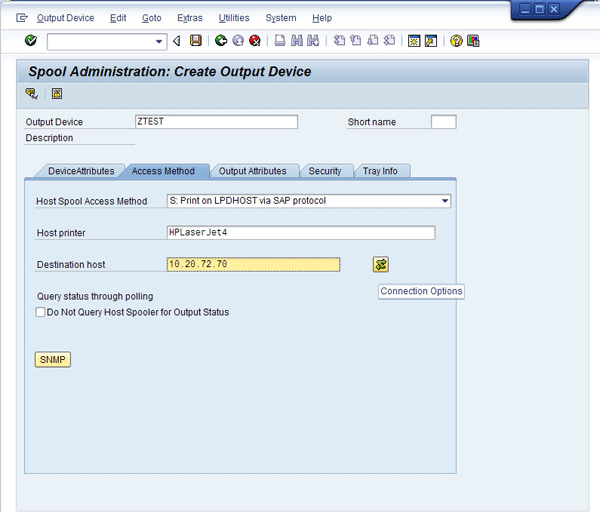The image size is (600, 512).
Task: Switch to the DeviceAttributes tab
Action: point(80,171)
